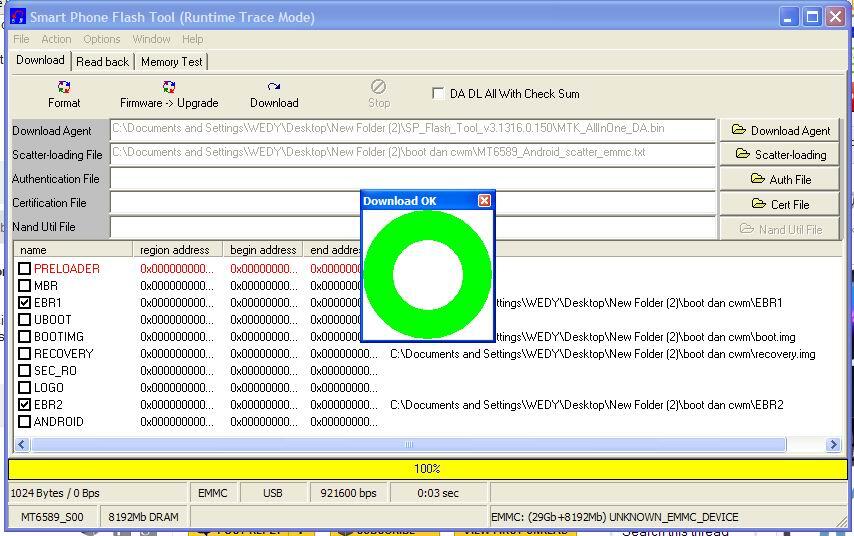The width and height of the screenshot is (854, 536).
Task: Switch to the Read back tab
Action: [x=102, y=62]
